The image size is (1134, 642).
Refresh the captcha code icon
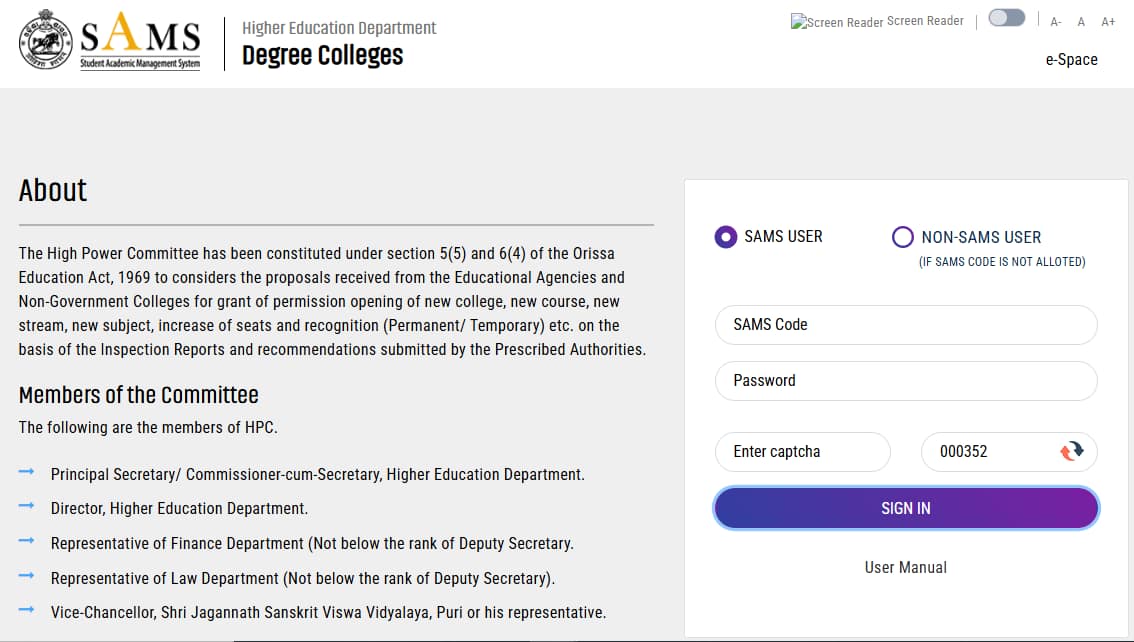point(1072,451)
